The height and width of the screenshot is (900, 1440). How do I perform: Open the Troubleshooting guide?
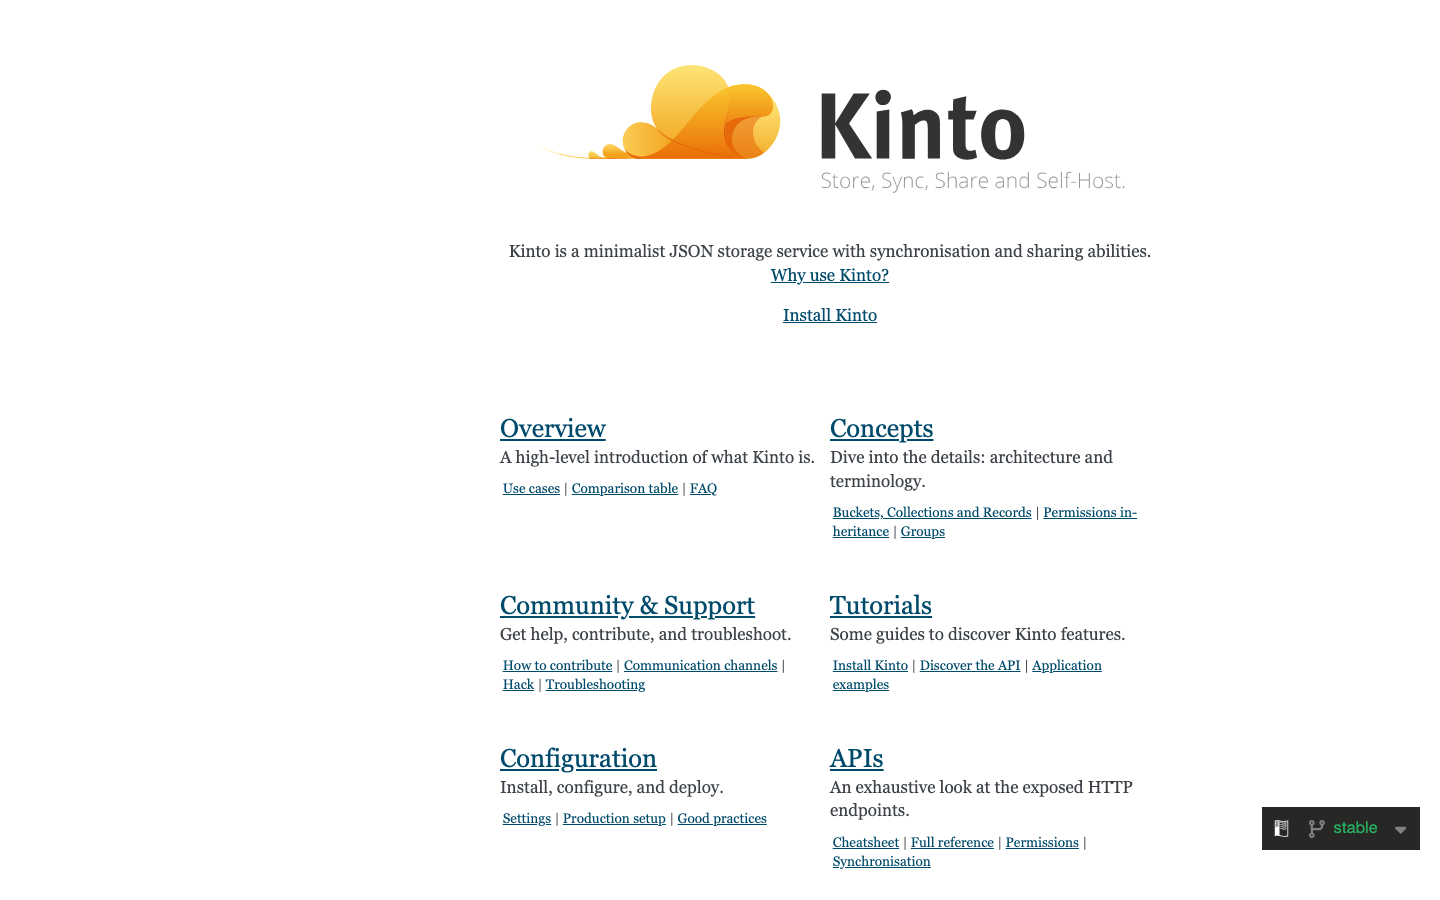coord(595,684)
